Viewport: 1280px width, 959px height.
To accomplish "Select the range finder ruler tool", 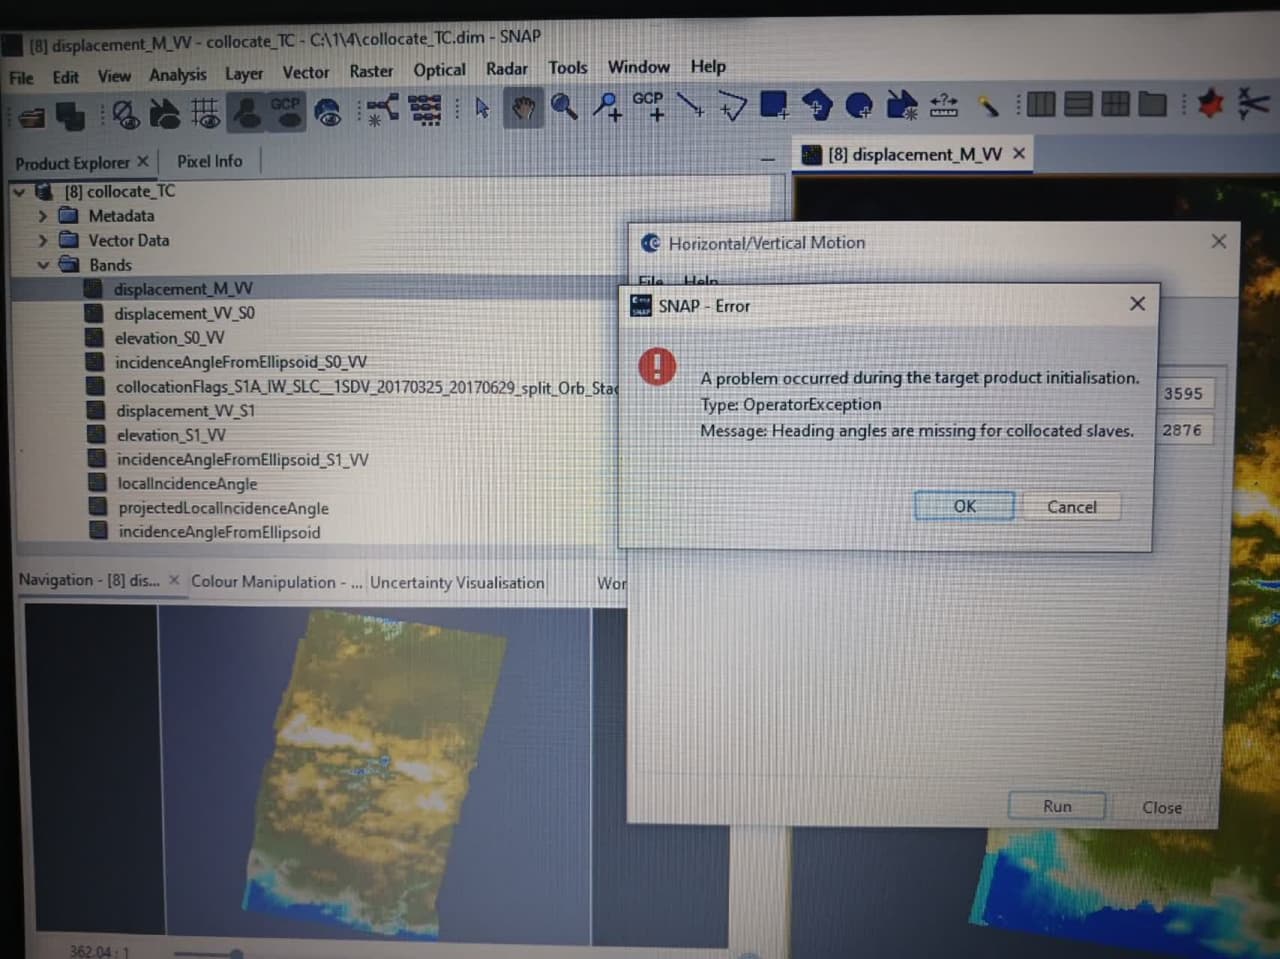I will 943,104.
